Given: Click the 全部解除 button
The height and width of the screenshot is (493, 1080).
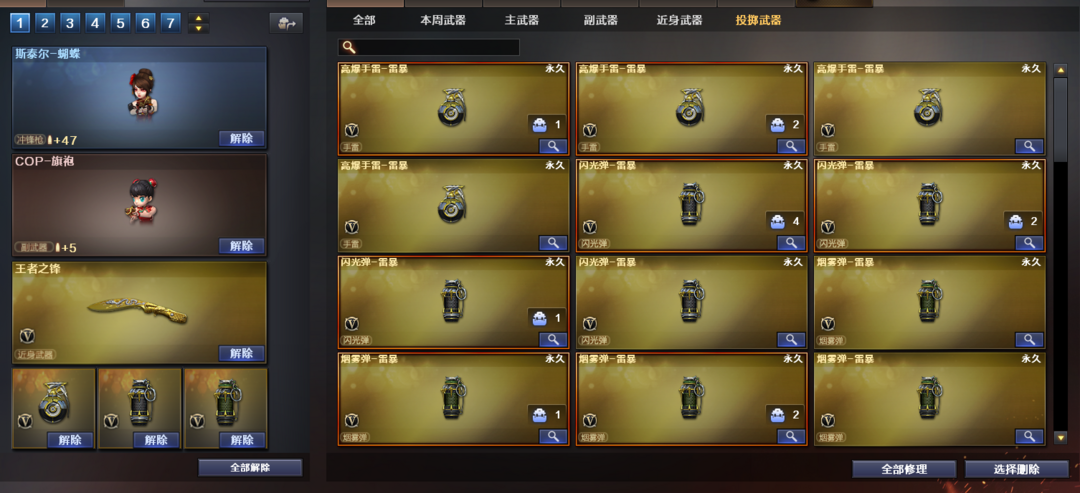Looking at the screenshot, I should [250, 468].
